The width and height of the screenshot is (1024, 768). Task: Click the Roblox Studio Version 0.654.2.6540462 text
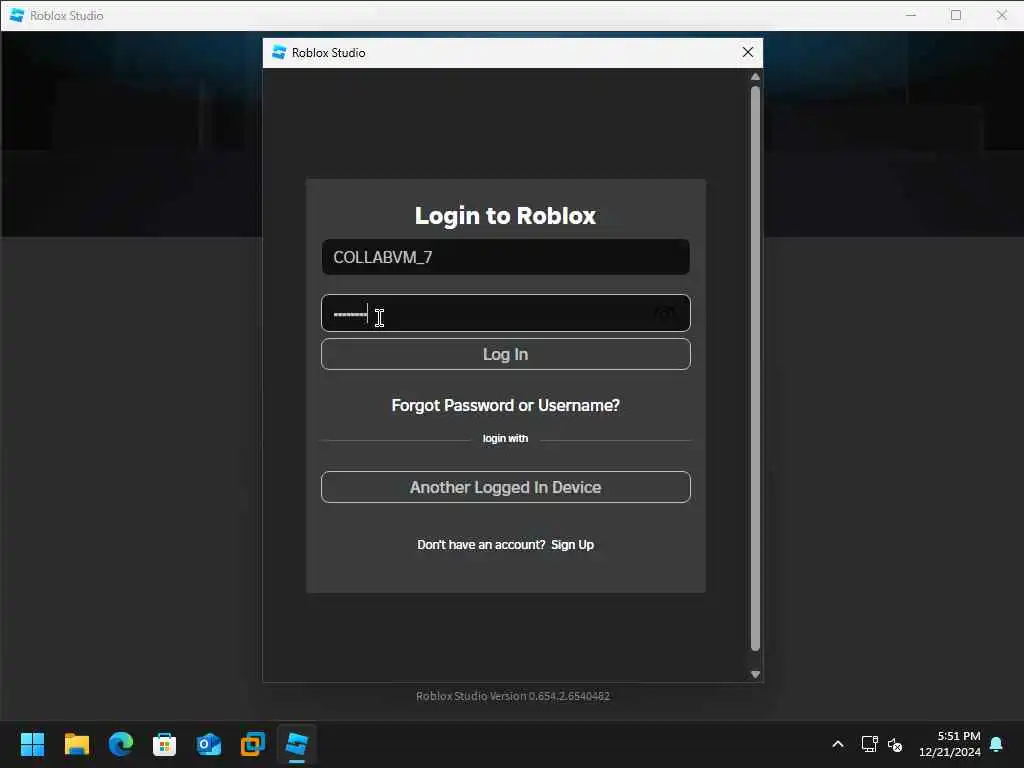[513, 696]
